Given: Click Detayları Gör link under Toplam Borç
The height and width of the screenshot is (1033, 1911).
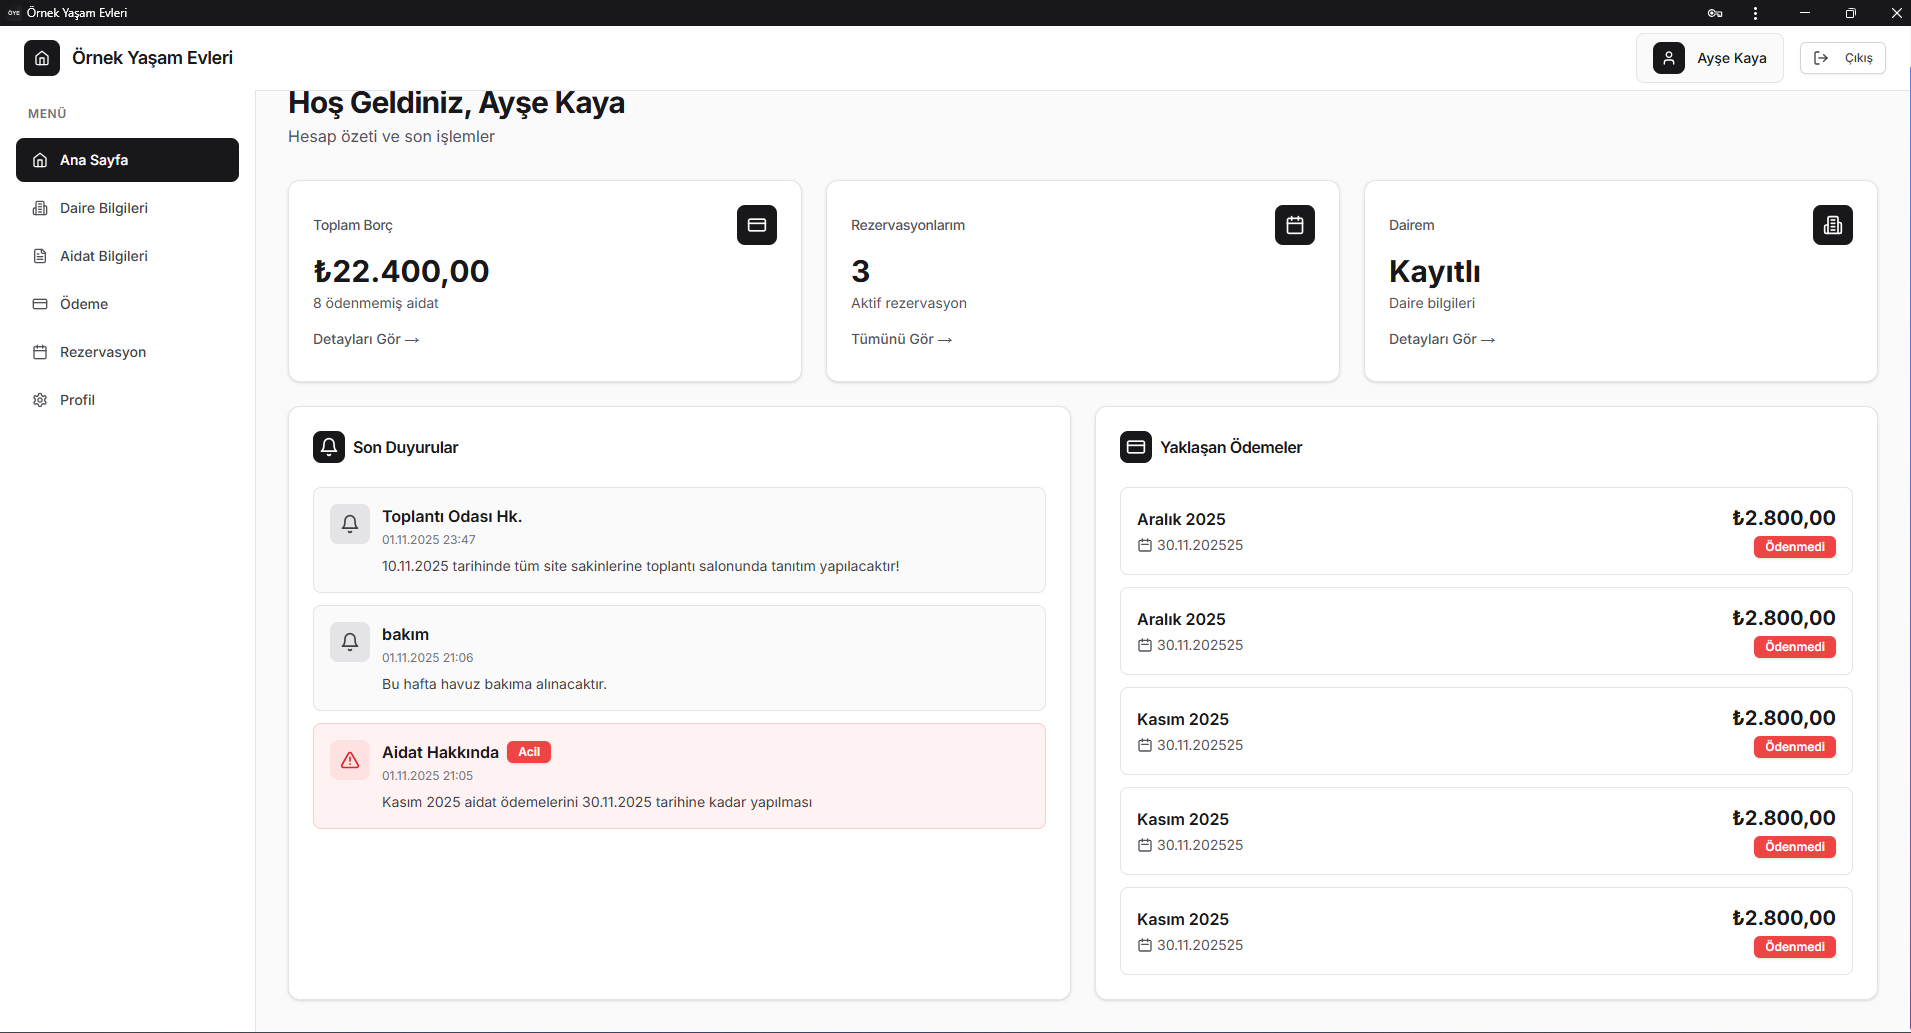Looking at the screenshot, I should [x=365, y=339].
